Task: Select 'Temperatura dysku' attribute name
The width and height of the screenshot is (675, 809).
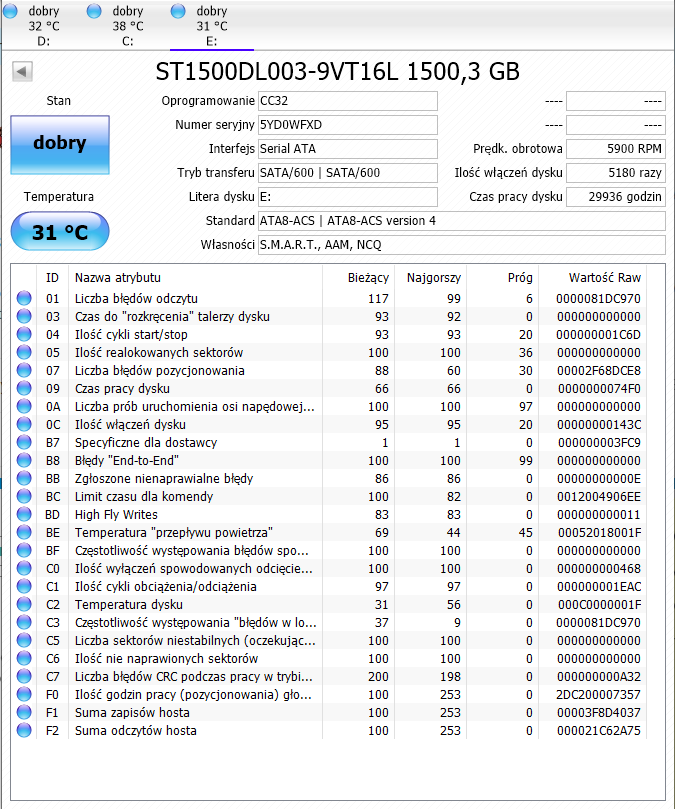Action: (x=128, y=605)
